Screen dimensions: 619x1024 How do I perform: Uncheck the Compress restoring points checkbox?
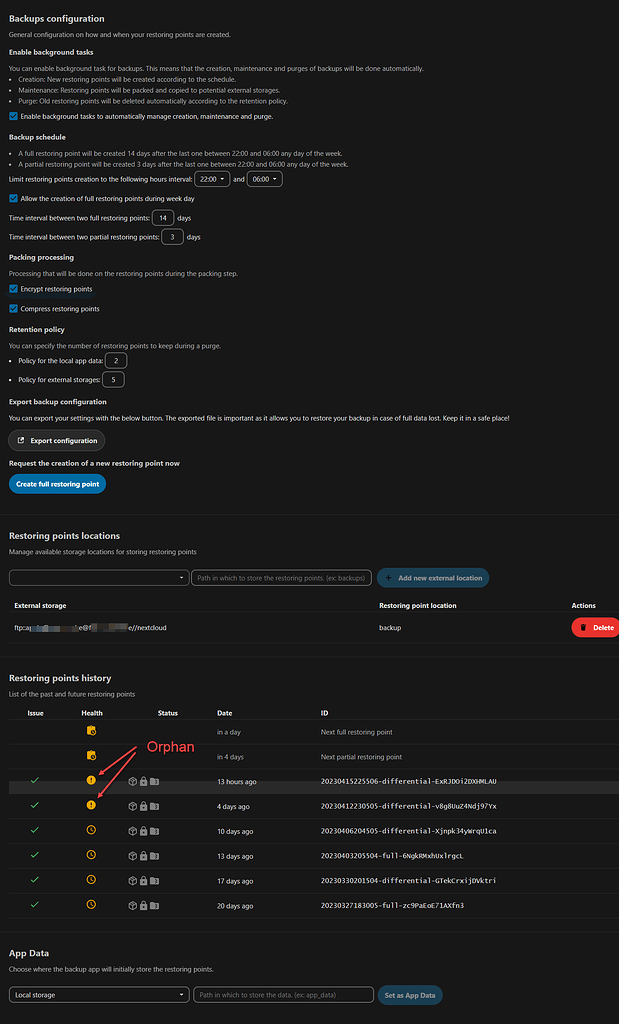14,308
